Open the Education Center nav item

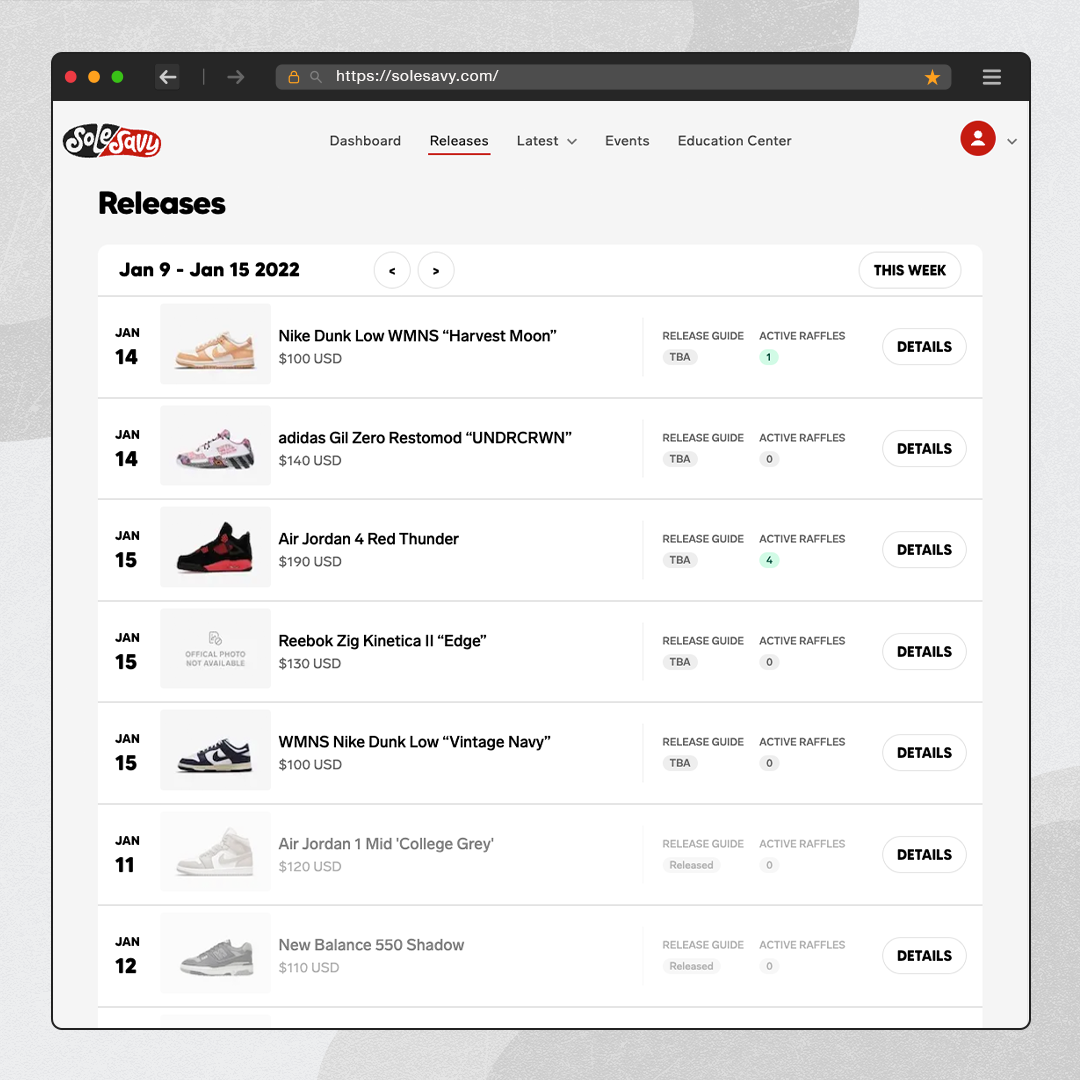[x=734, y=141]
